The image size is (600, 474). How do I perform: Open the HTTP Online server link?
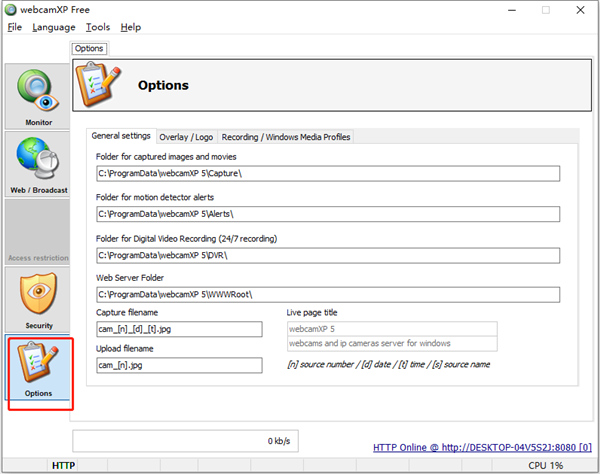[482, 446]
